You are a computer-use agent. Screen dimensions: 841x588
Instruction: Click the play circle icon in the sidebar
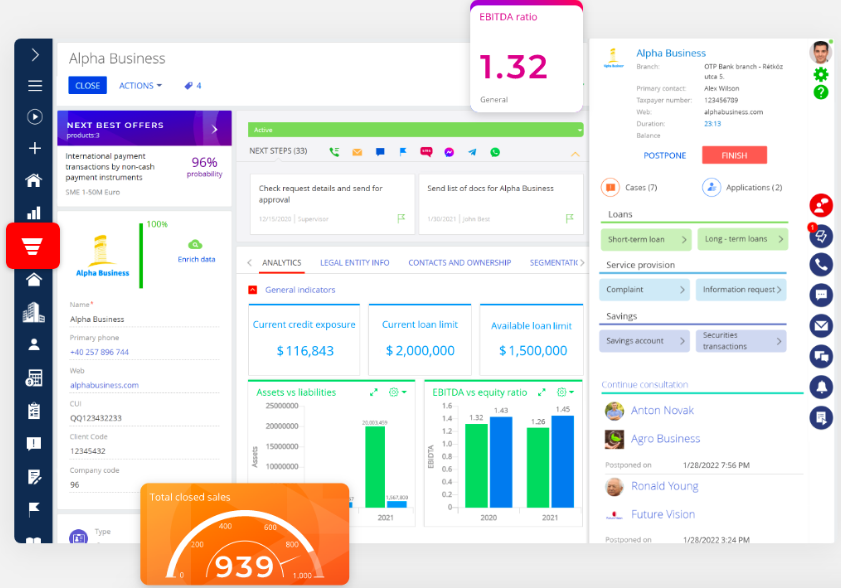click(35, 116)
